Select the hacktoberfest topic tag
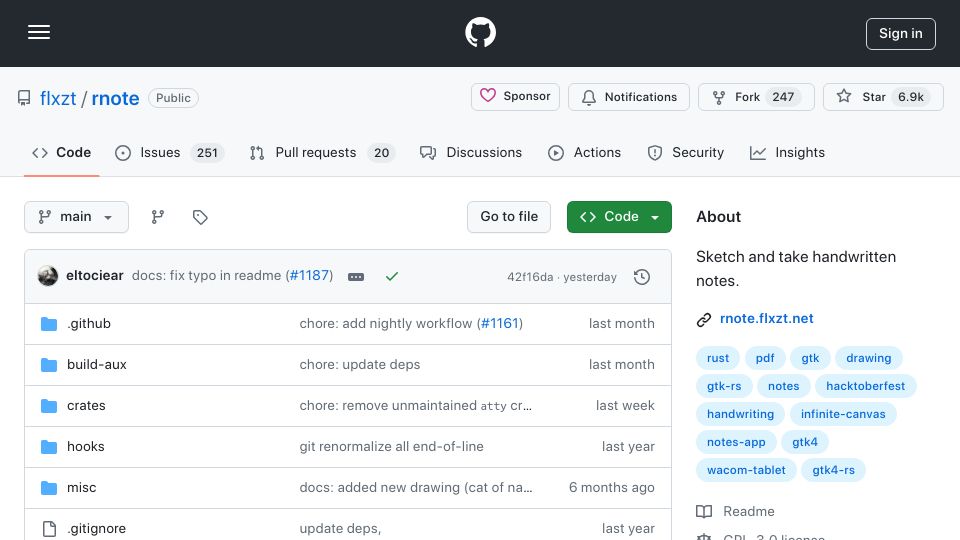 865,386
